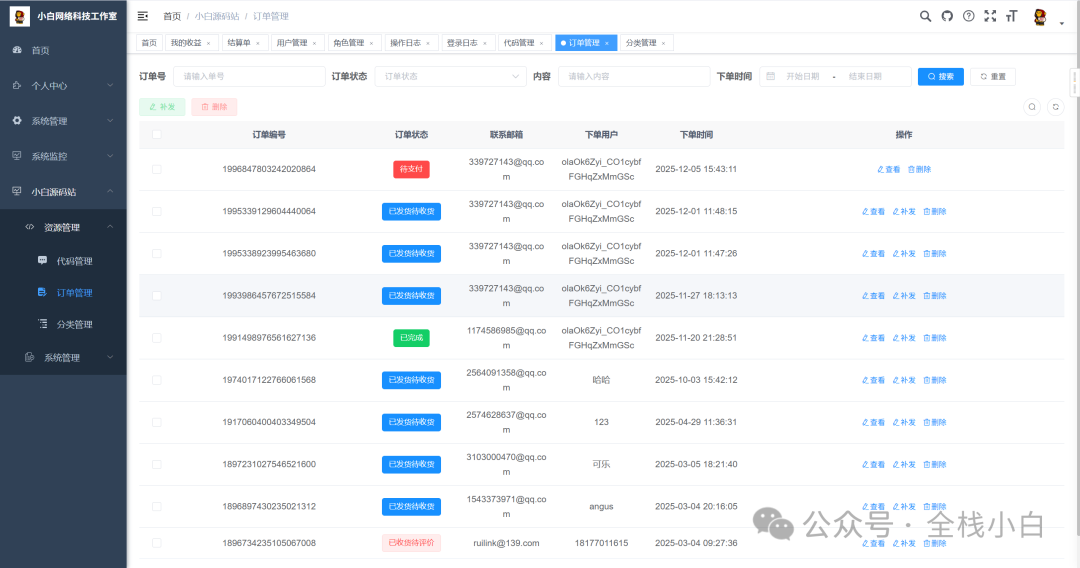Click the search magnifier icon in header

click(x=925, y=16)
